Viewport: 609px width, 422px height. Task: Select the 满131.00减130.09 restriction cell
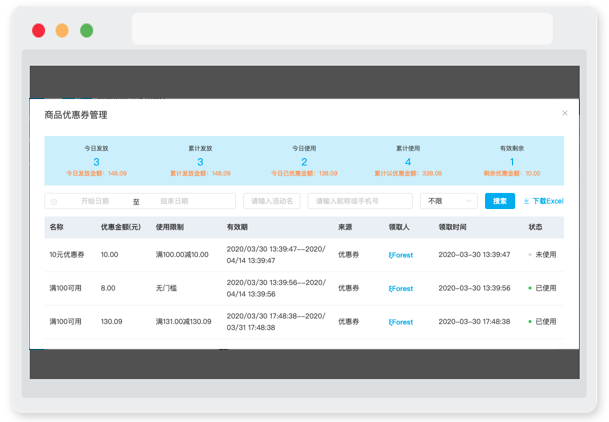coord(183,321)
